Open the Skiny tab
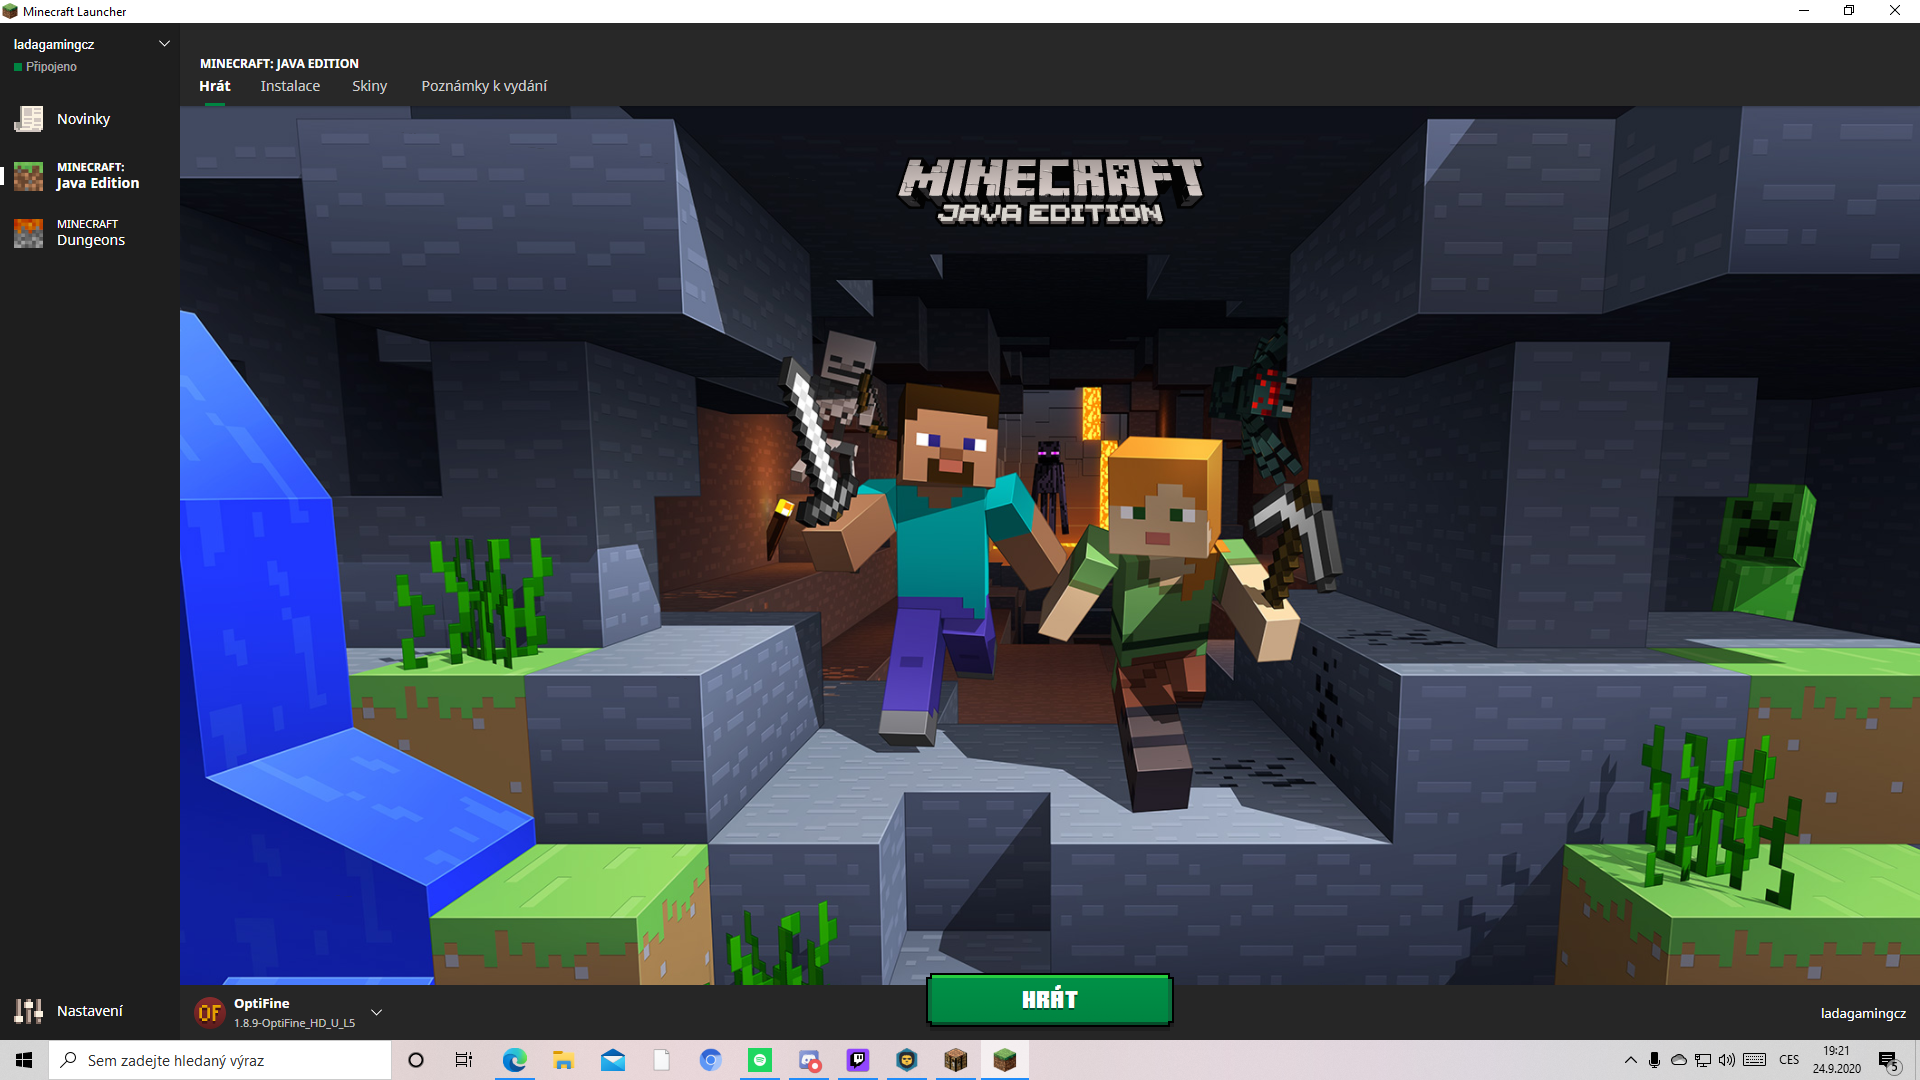 pos(369,86)
